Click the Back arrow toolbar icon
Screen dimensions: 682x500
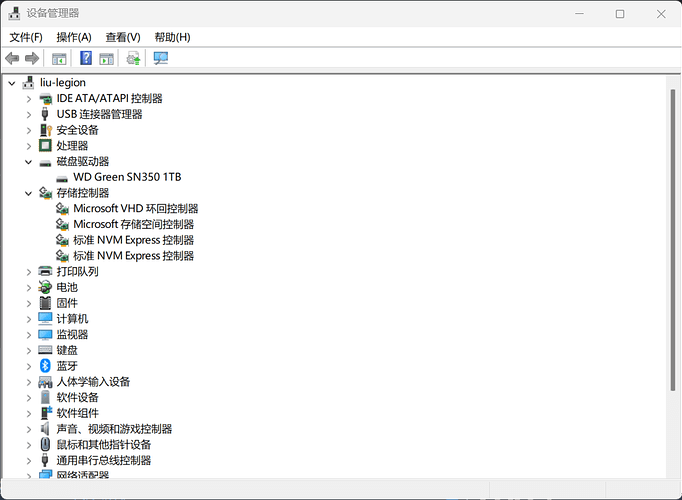tap(12, 58)
